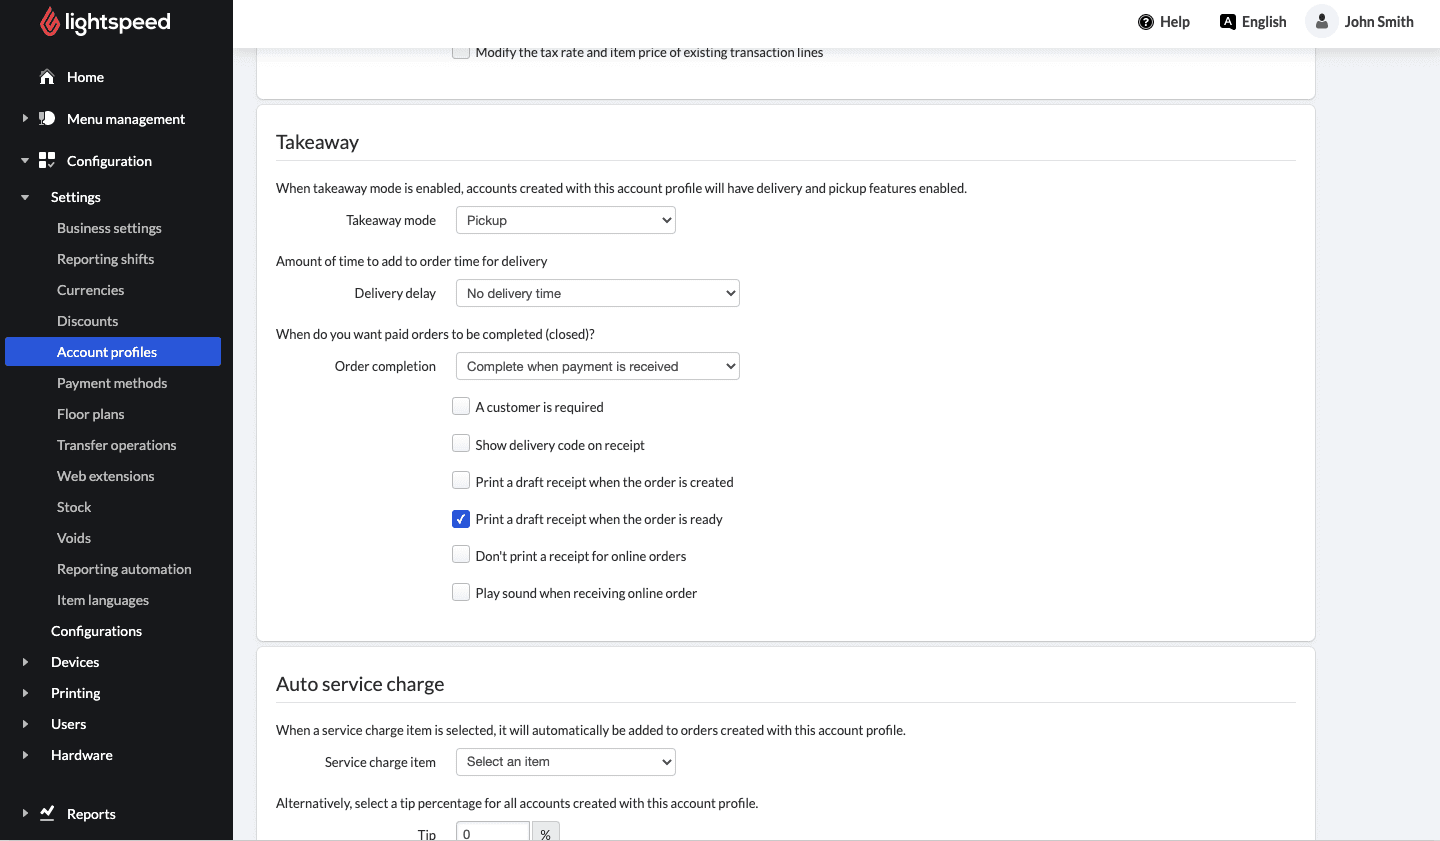This screenshot has height=841, width=1440.
Task: Click the Tip percentage input field
Action: [493, 832]
